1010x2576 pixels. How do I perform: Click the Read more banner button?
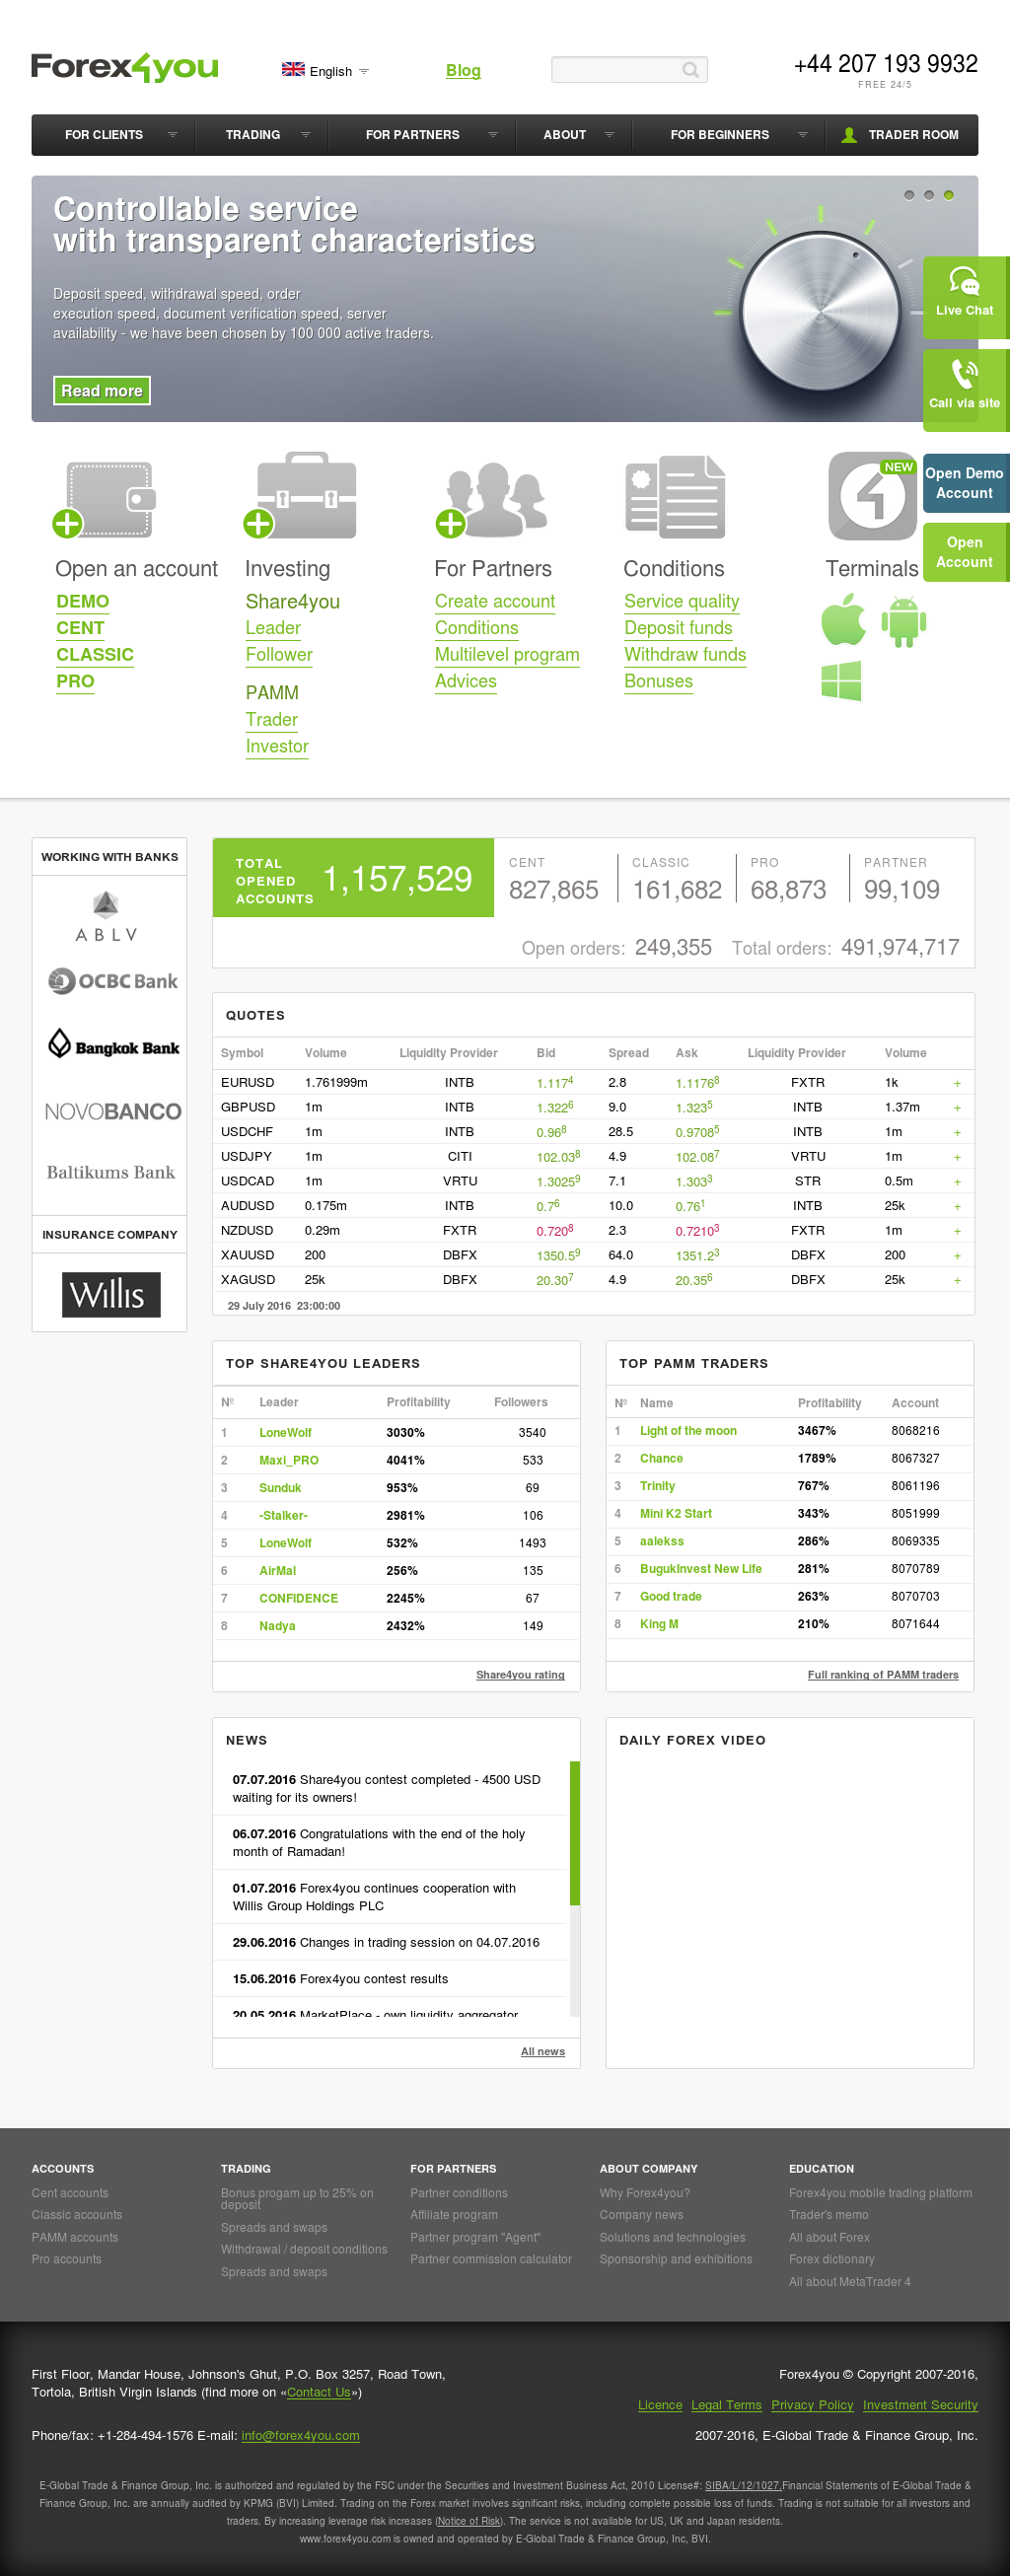102,391
